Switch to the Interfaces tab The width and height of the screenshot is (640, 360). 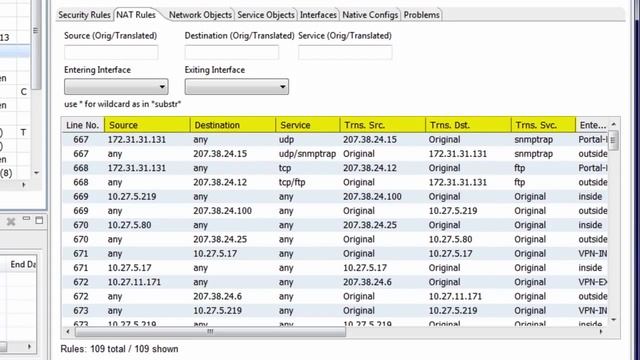pos(318,15)
